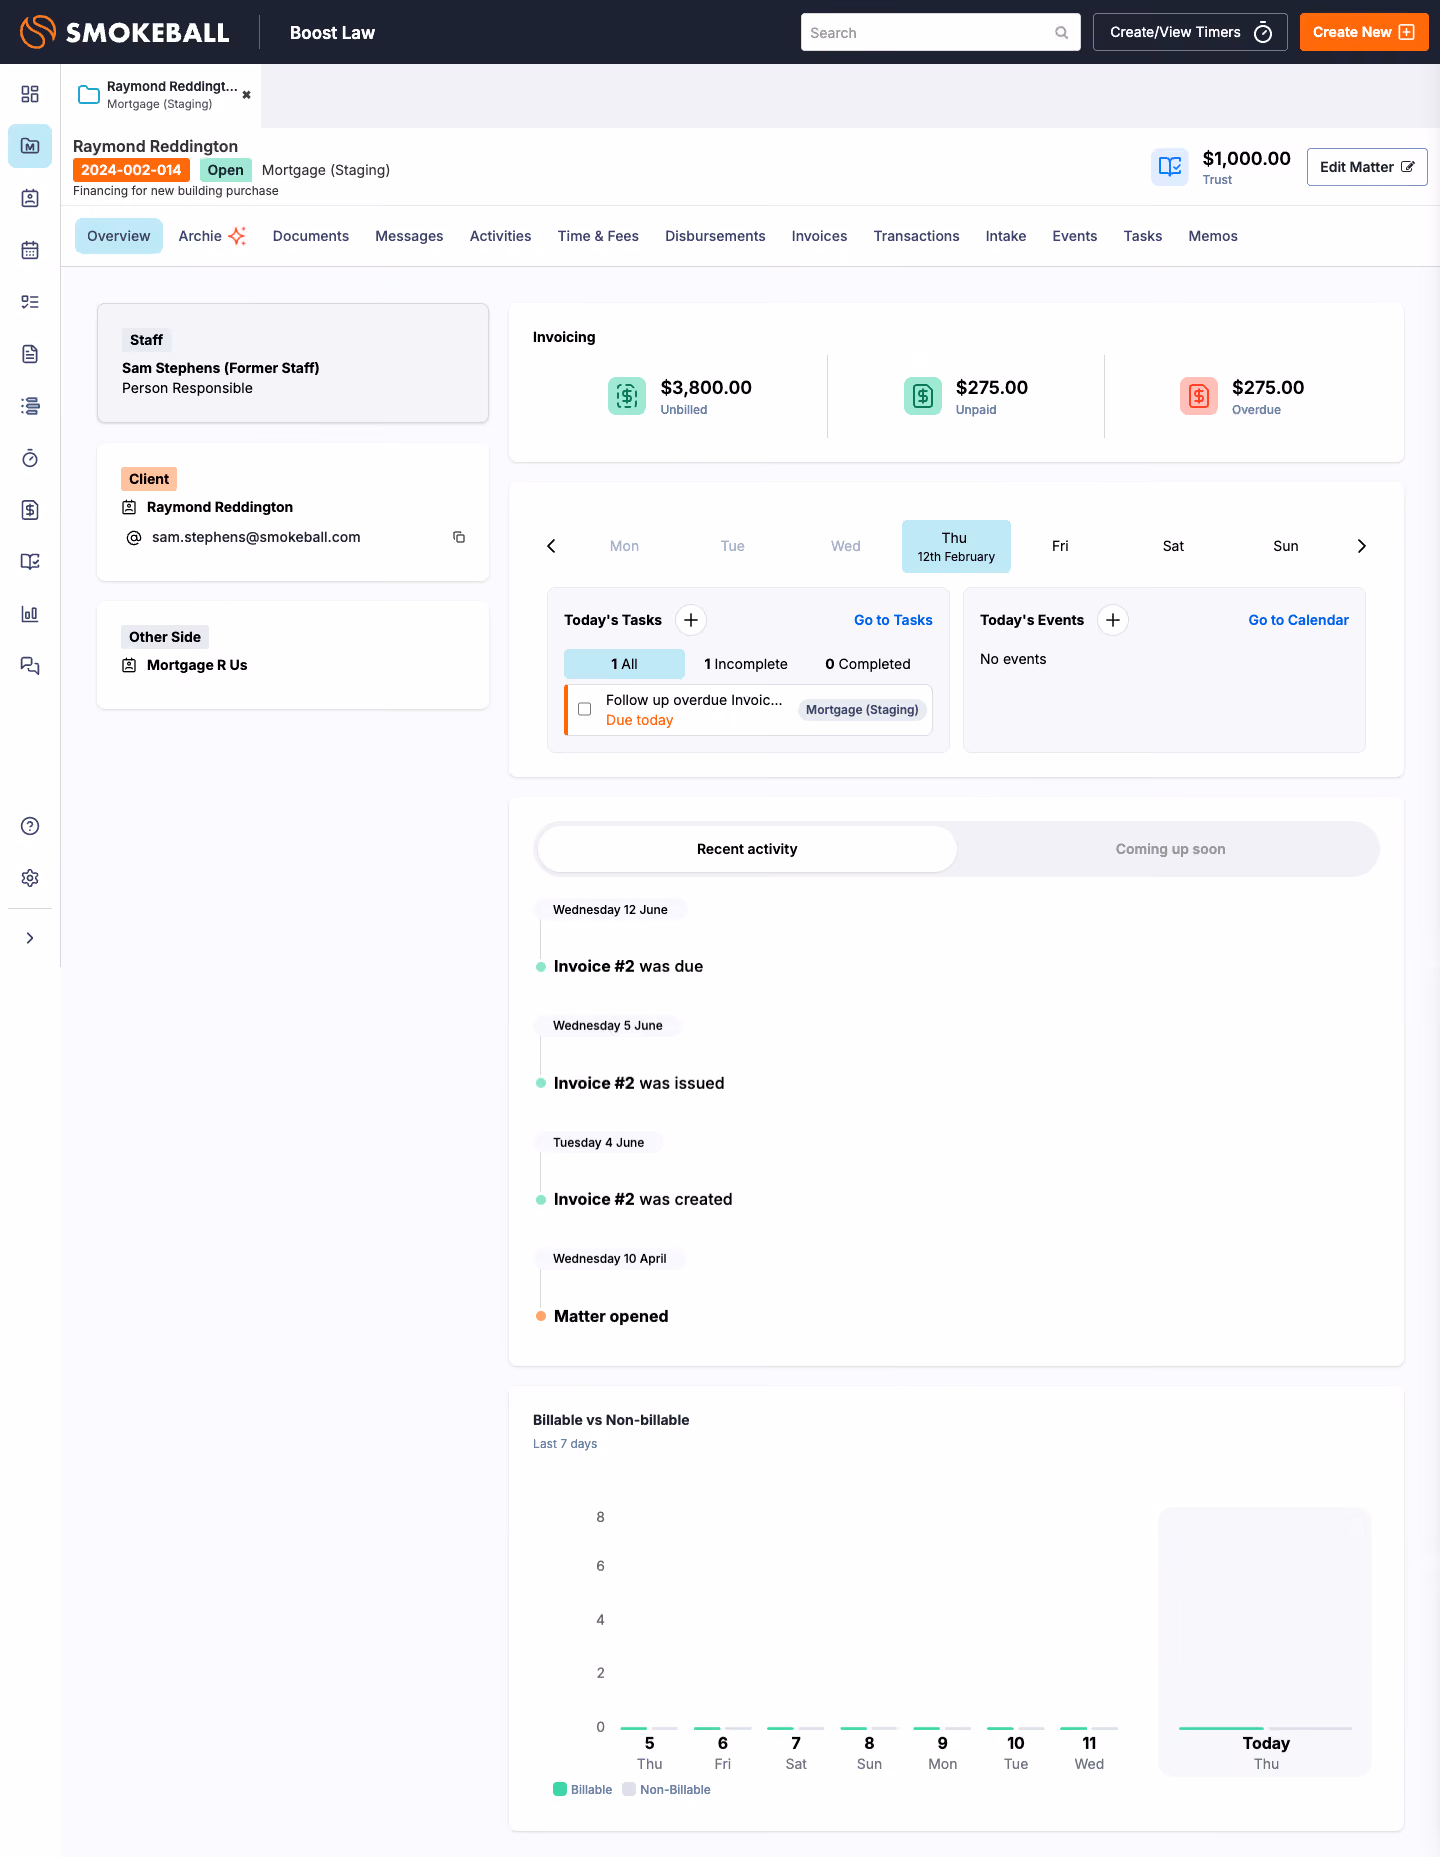
Task: Open the Contacts icon in sidebar
Action: 30,198
